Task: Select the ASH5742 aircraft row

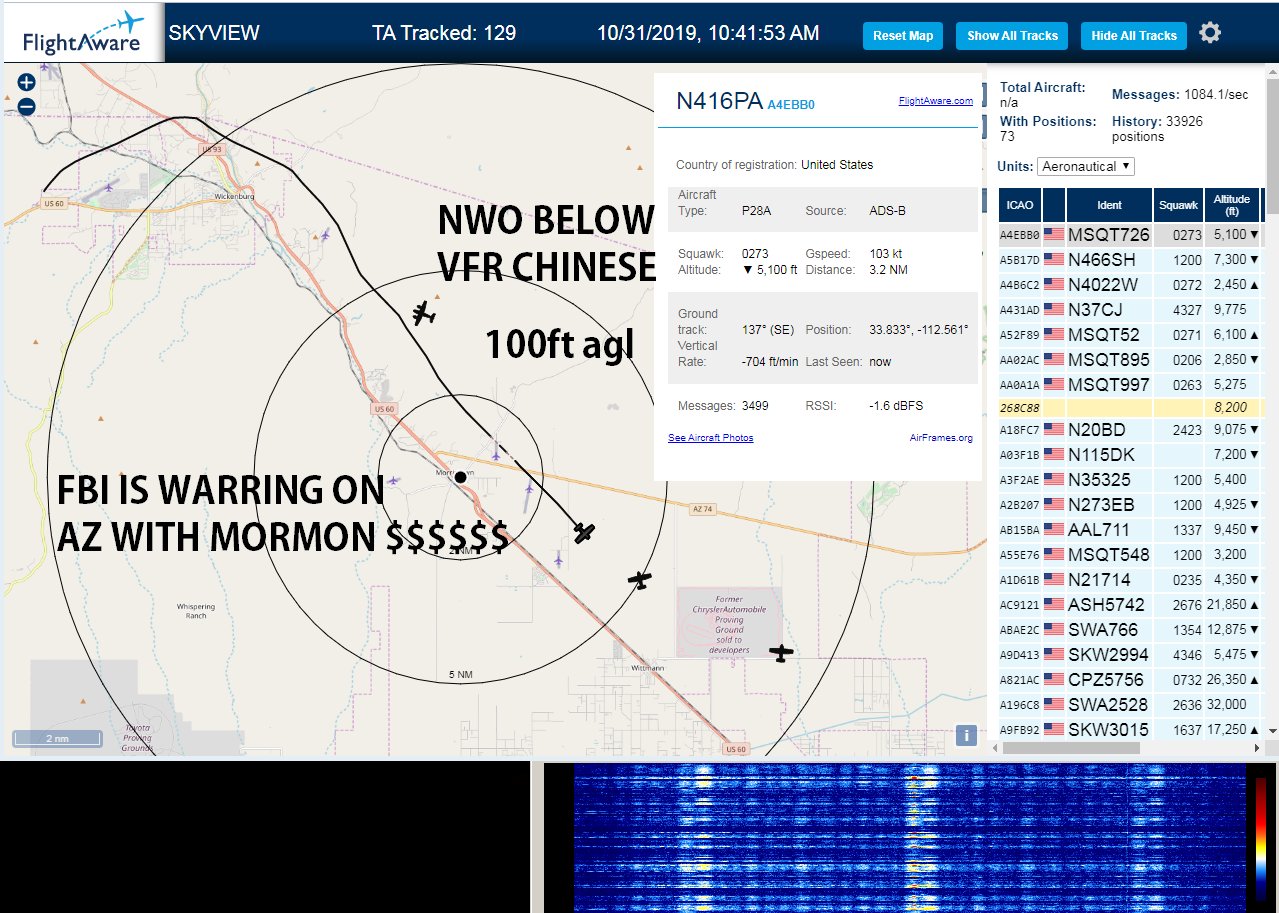Action: tap(1130, 604)
